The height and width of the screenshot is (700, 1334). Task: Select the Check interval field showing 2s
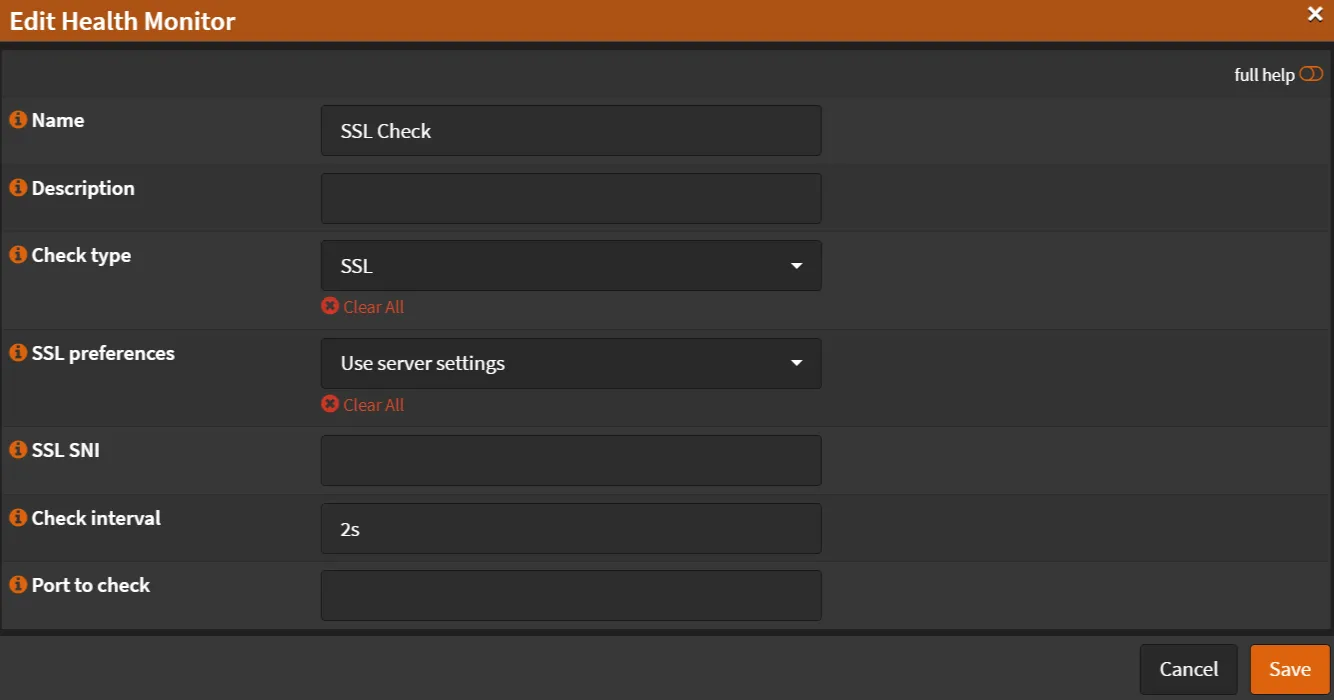pyautogui.click(x=570, y=528)
